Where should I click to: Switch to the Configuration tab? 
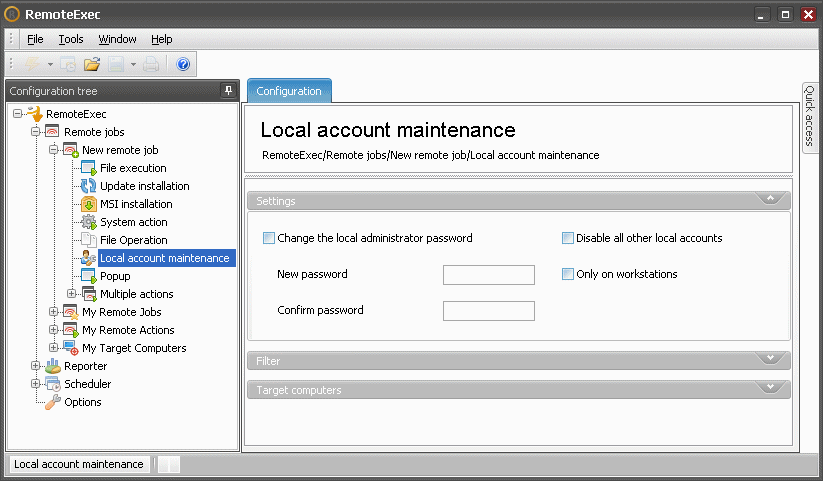click(x=289, y=91)
